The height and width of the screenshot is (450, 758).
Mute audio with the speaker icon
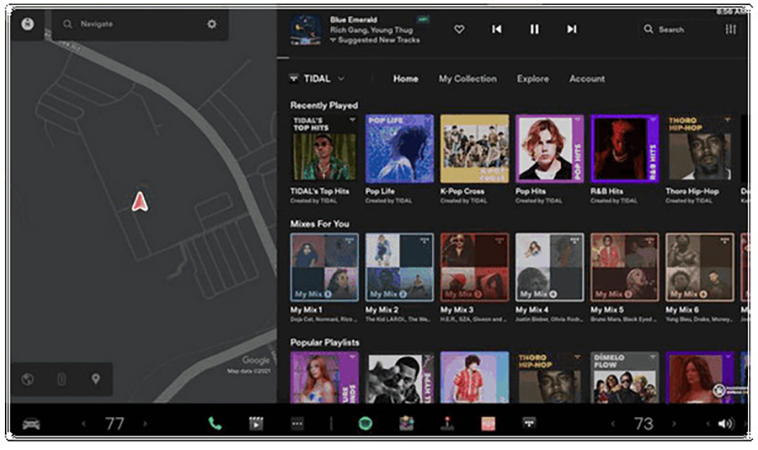tap(725, 424)
